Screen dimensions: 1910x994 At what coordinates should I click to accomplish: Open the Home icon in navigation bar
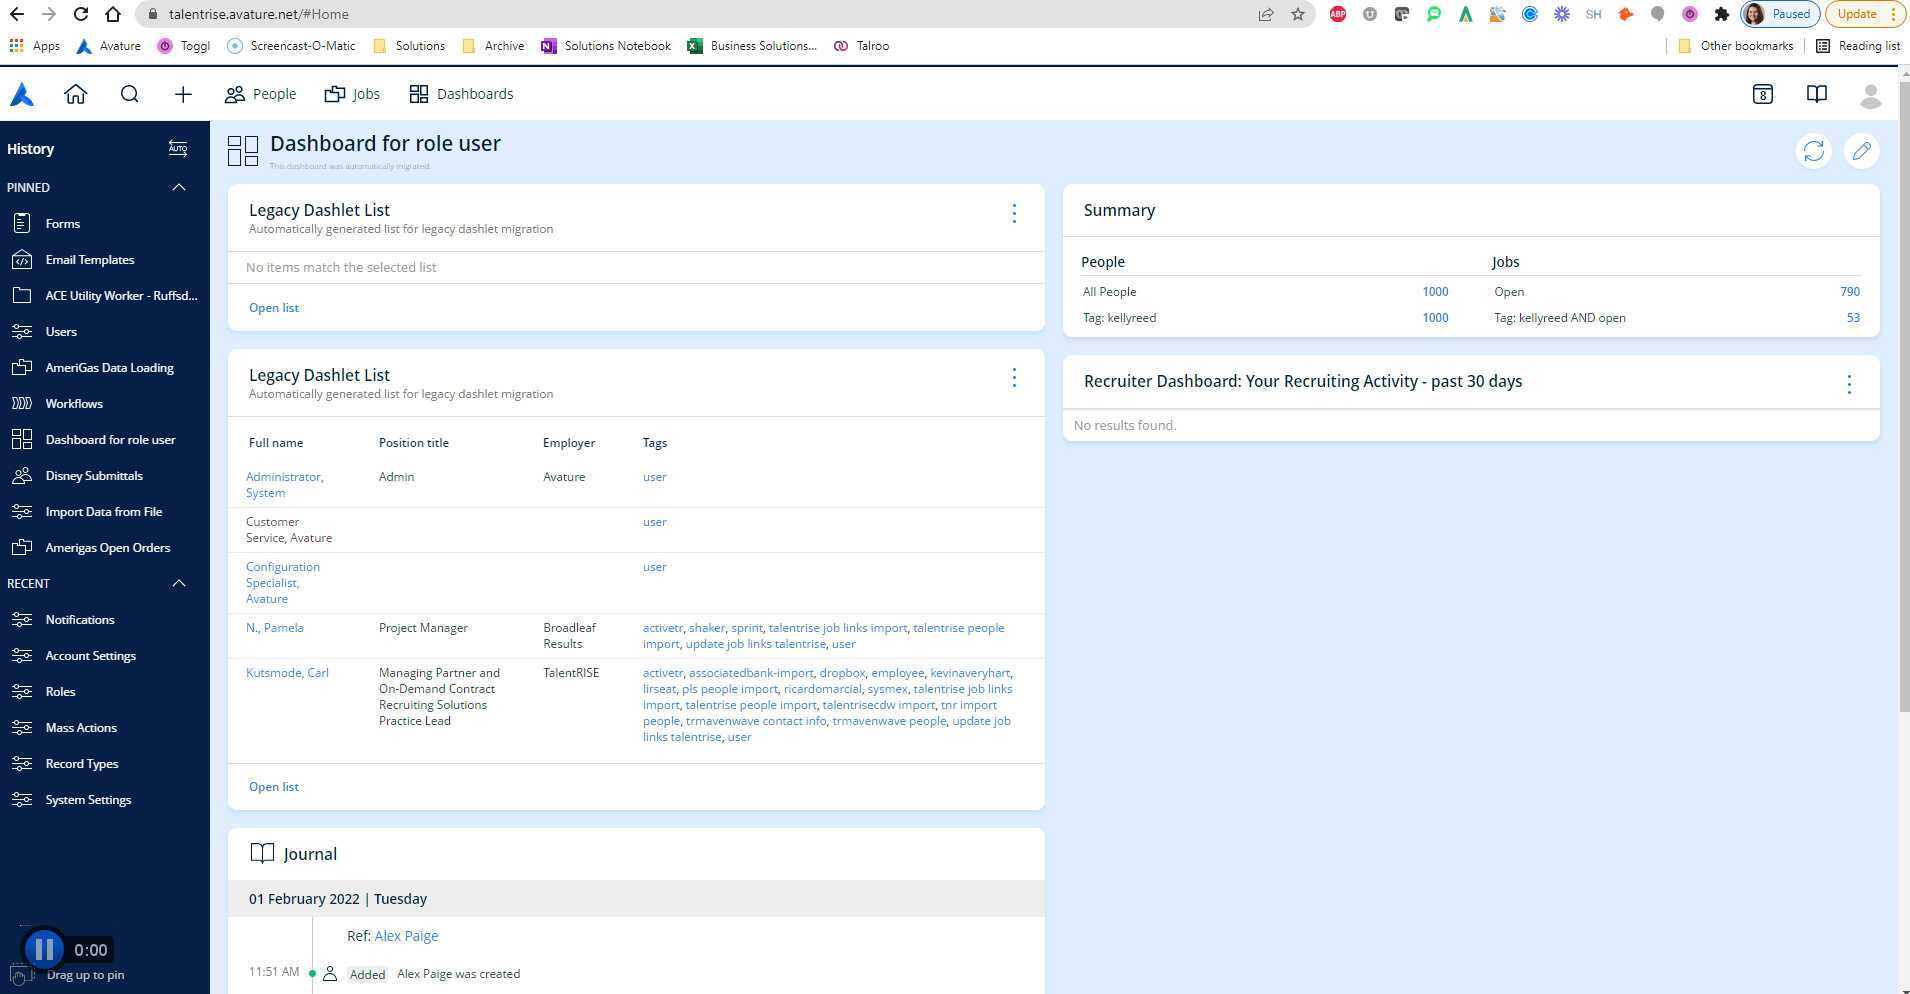(76, 93)
